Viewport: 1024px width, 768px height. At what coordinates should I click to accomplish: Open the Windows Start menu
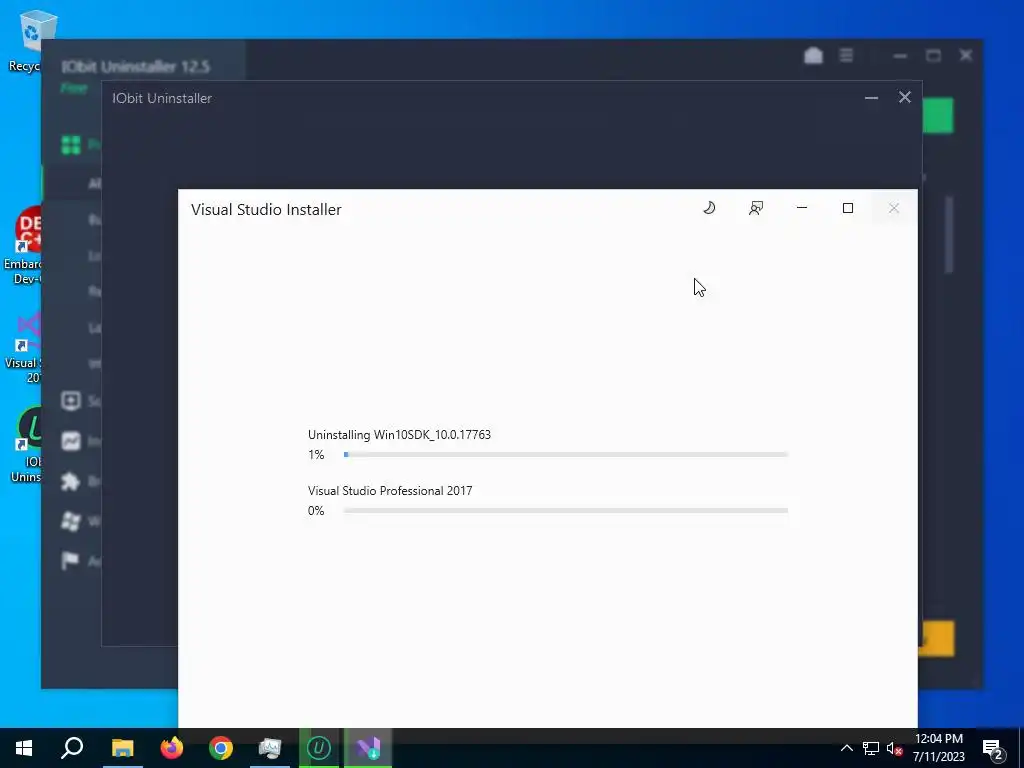click(24, 748)
